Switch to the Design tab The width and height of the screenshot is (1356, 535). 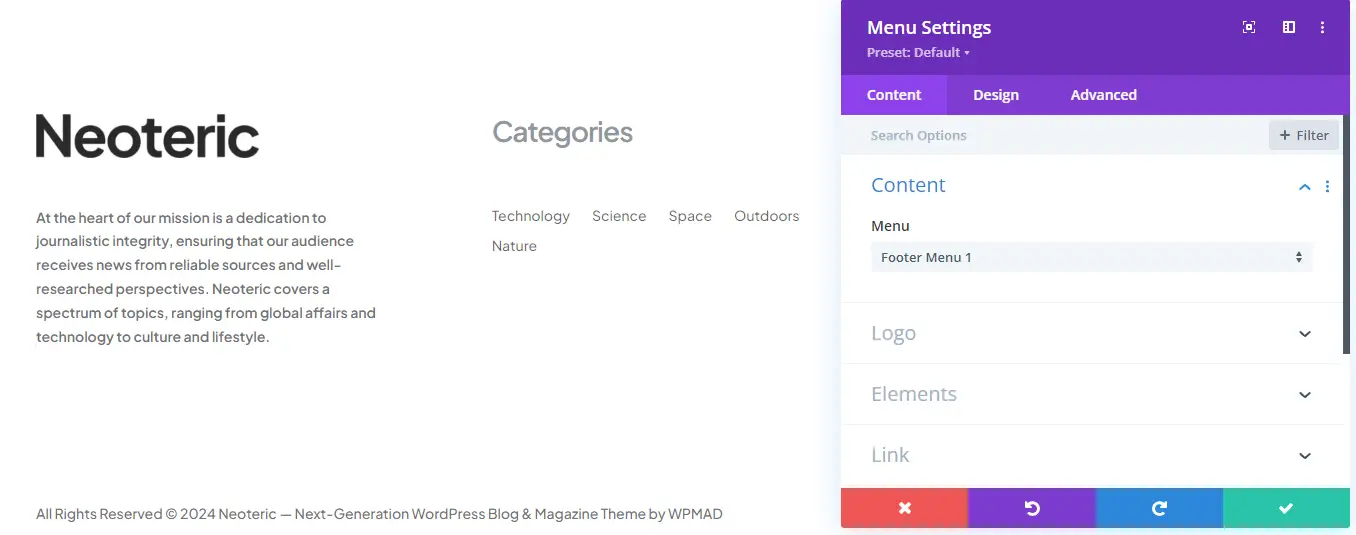click(996, 95)
